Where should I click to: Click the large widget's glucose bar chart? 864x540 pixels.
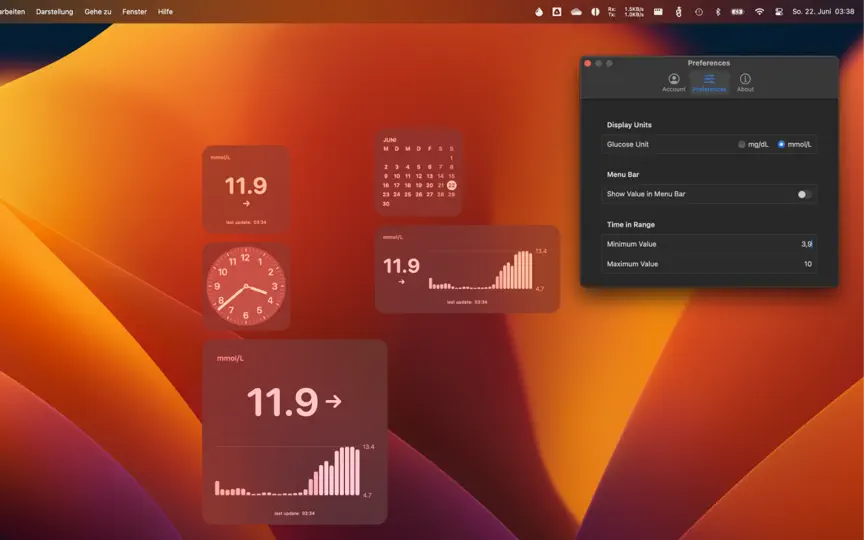(x=287, y=471)
